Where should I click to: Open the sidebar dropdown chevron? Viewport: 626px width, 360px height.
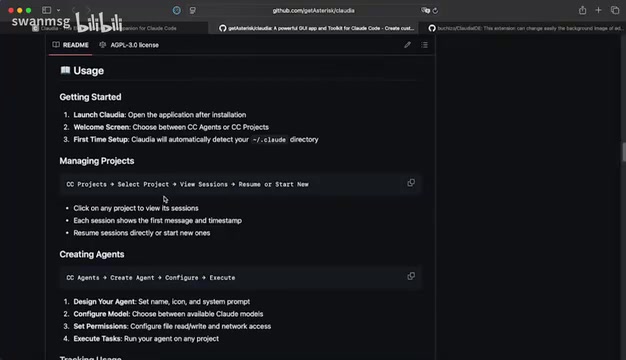coord(58,10)
